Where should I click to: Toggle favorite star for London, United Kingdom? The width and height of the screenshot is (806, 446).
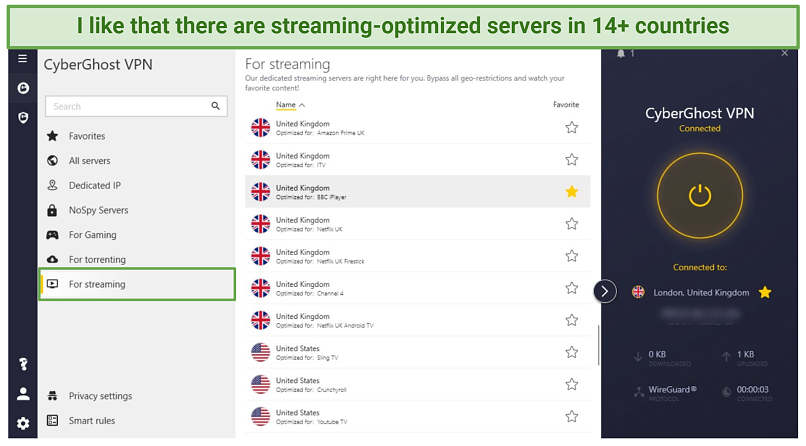click(765, 292)
